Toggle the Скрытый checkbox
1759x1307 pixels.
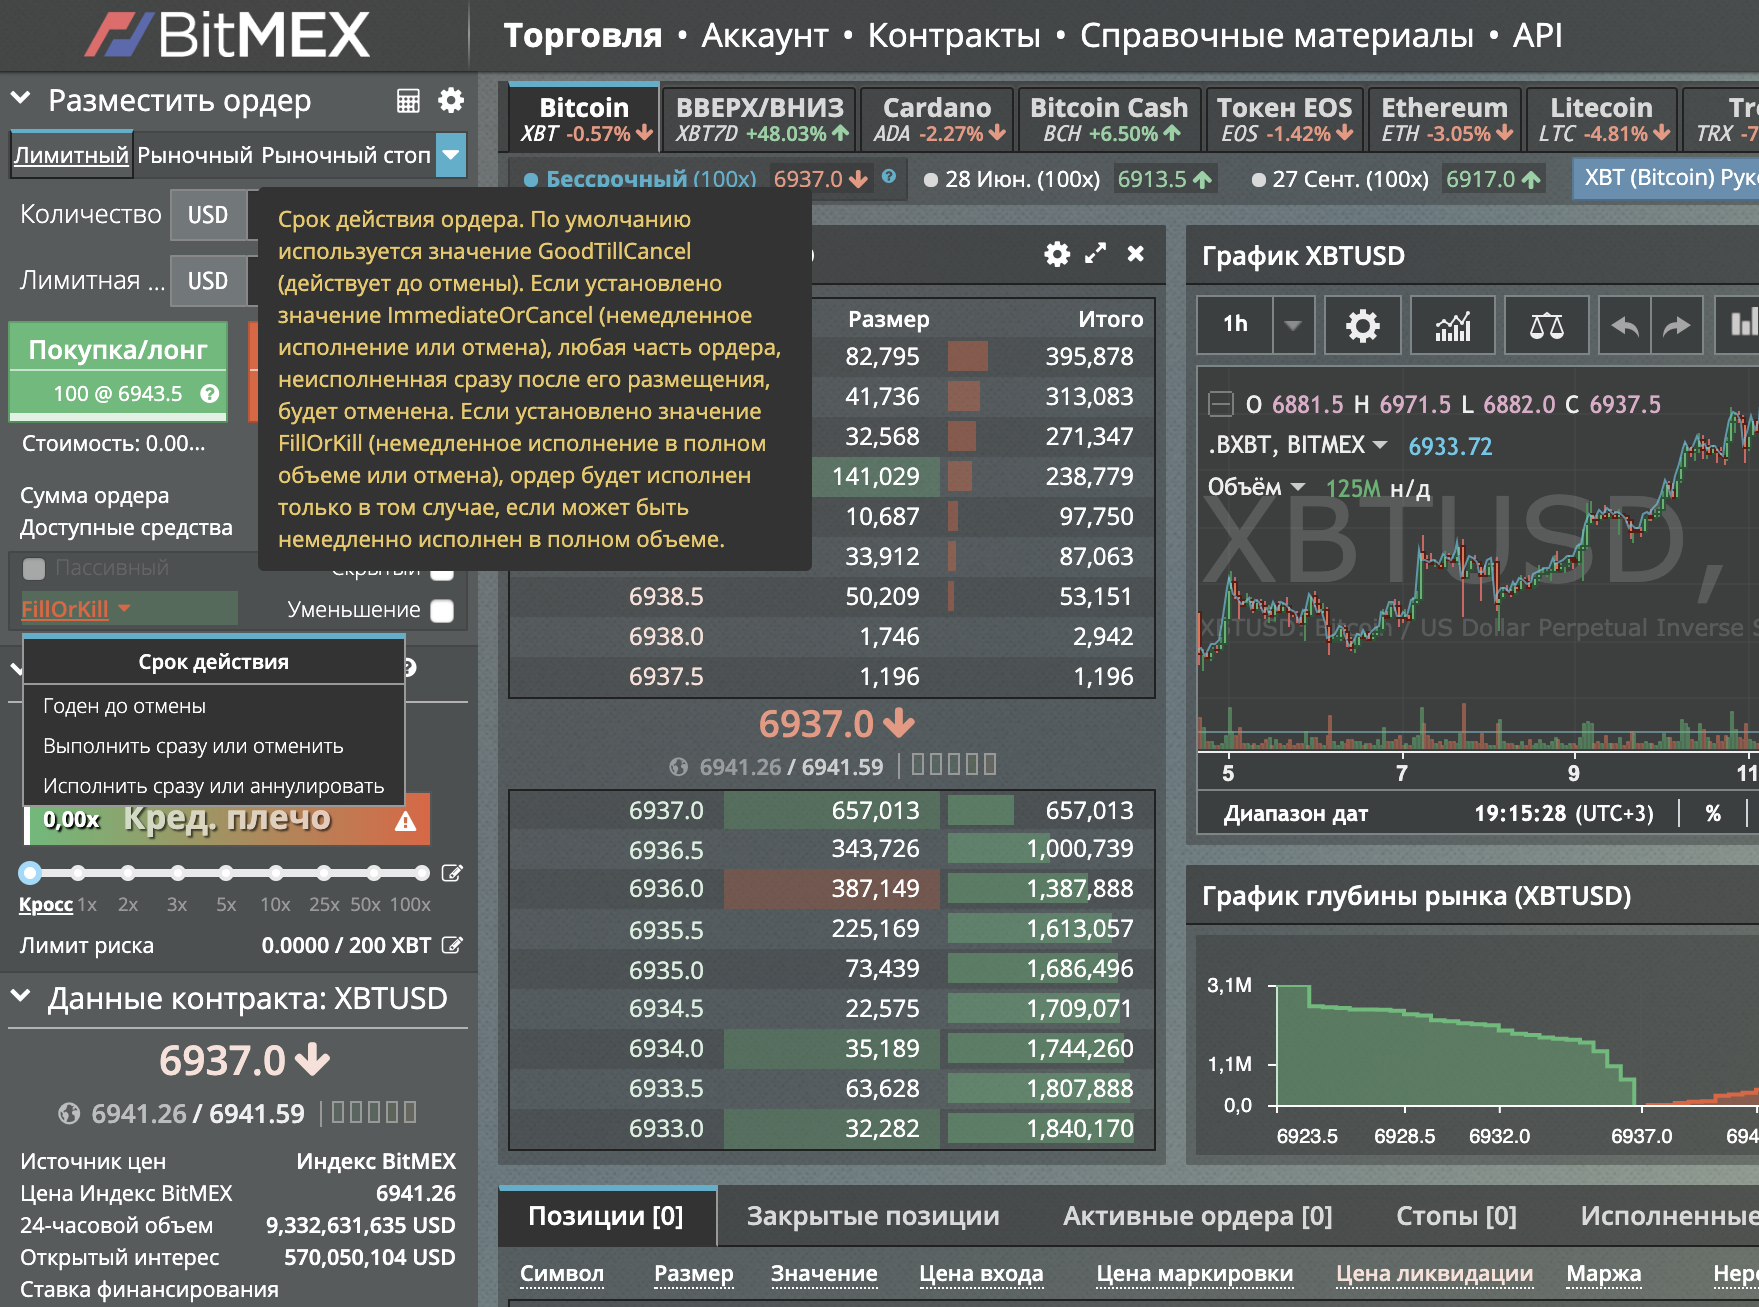(442, 573)
